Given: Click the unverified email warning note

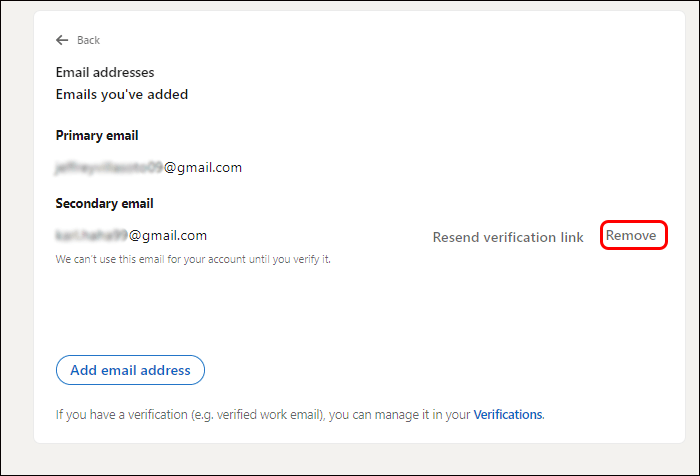Looking at the screenshot, I should coord(193,259).
